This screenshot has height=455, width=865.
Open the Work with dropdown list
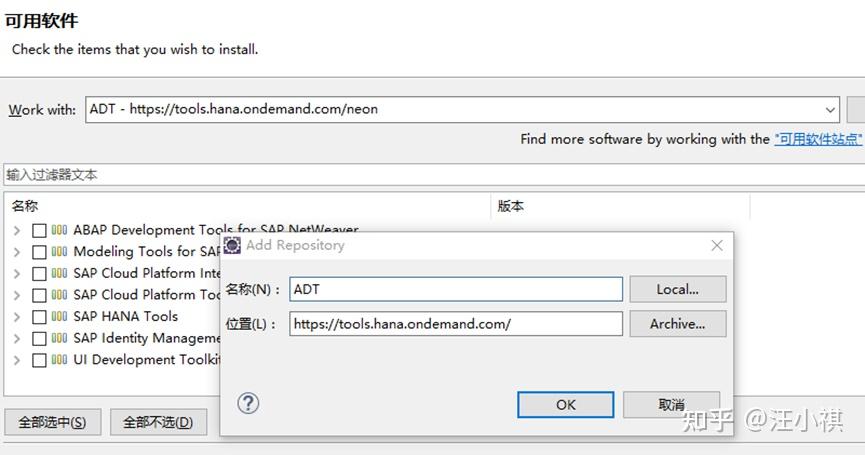[x=831, y=109]
